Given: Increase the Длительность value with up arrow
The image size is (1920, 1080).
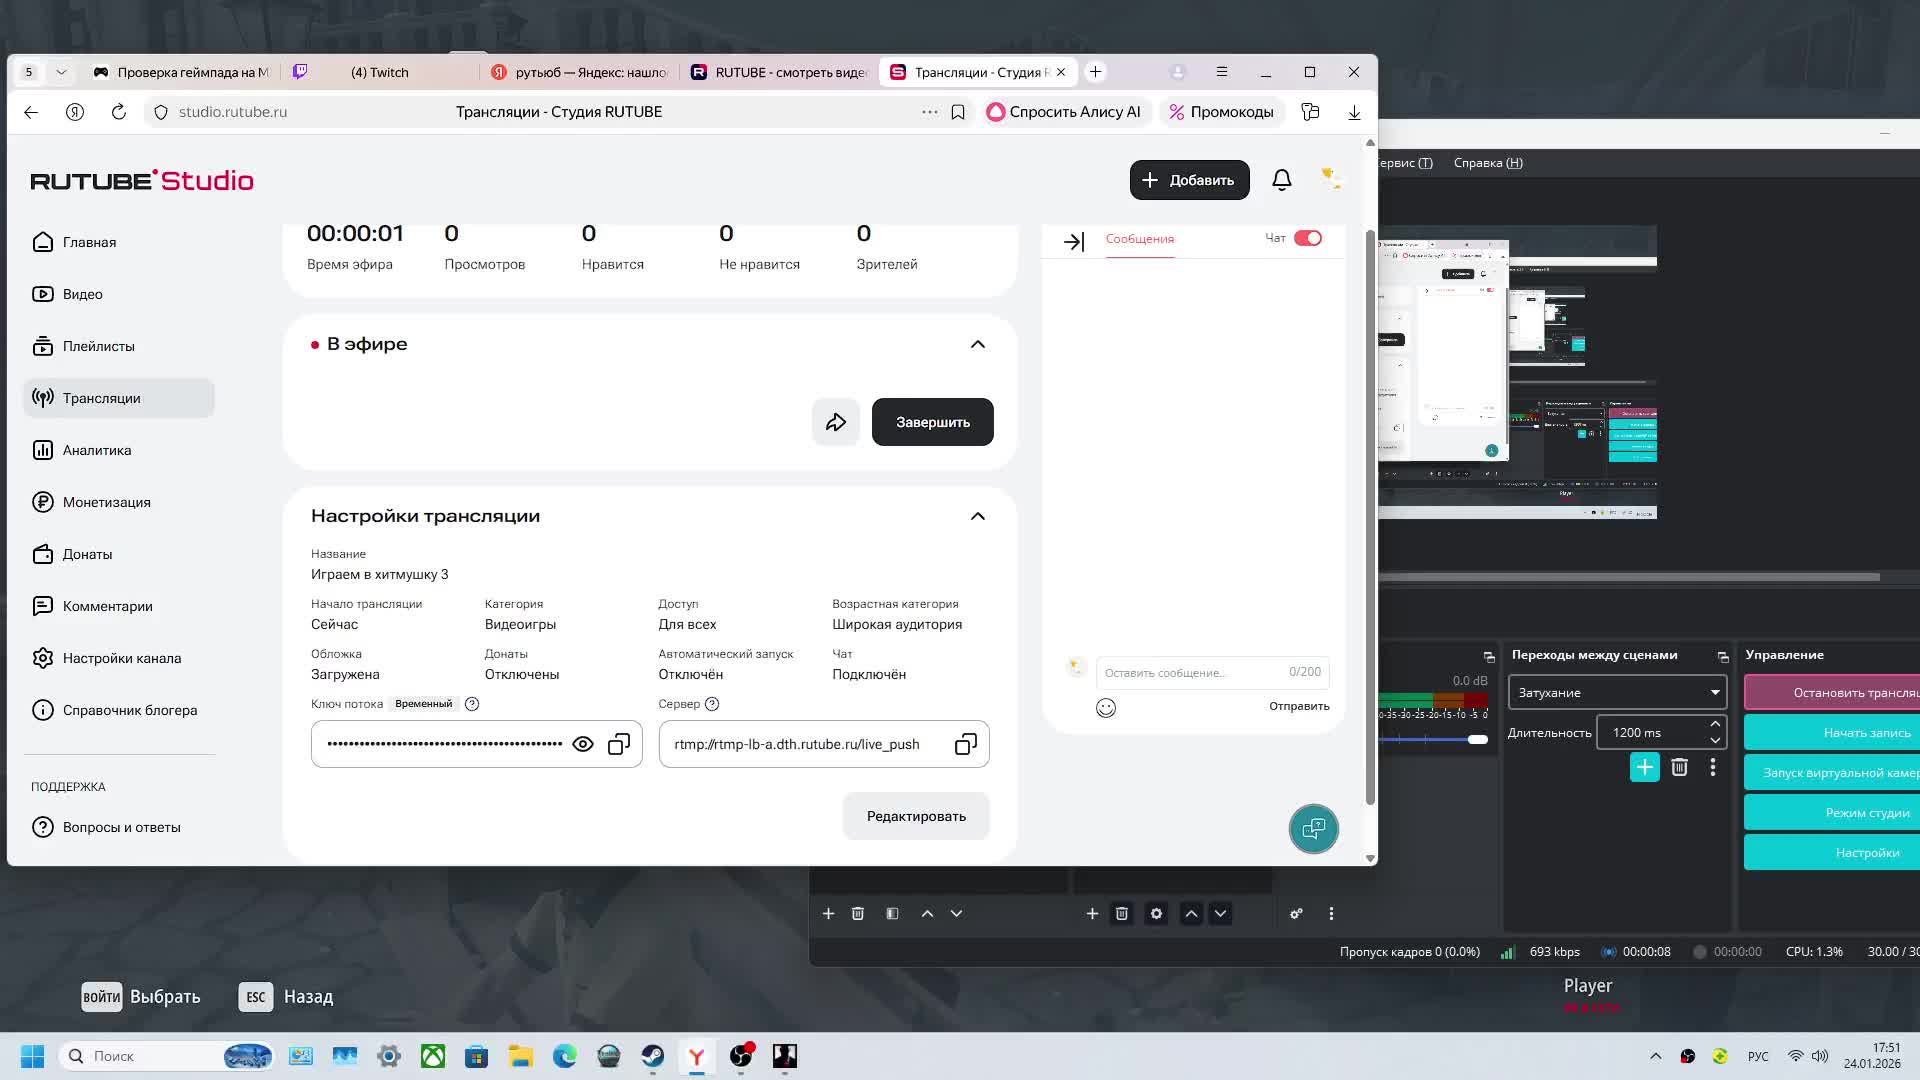Looking at the screenshot, I should point(1715,724).
